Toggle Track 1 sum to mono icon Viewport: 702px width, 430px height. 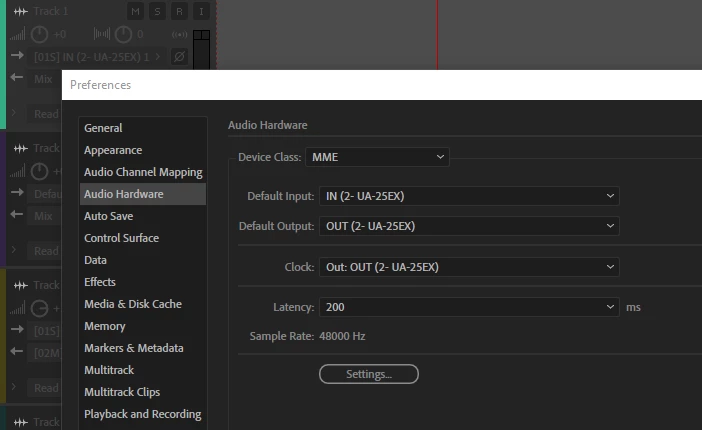(x=180, y=34)
